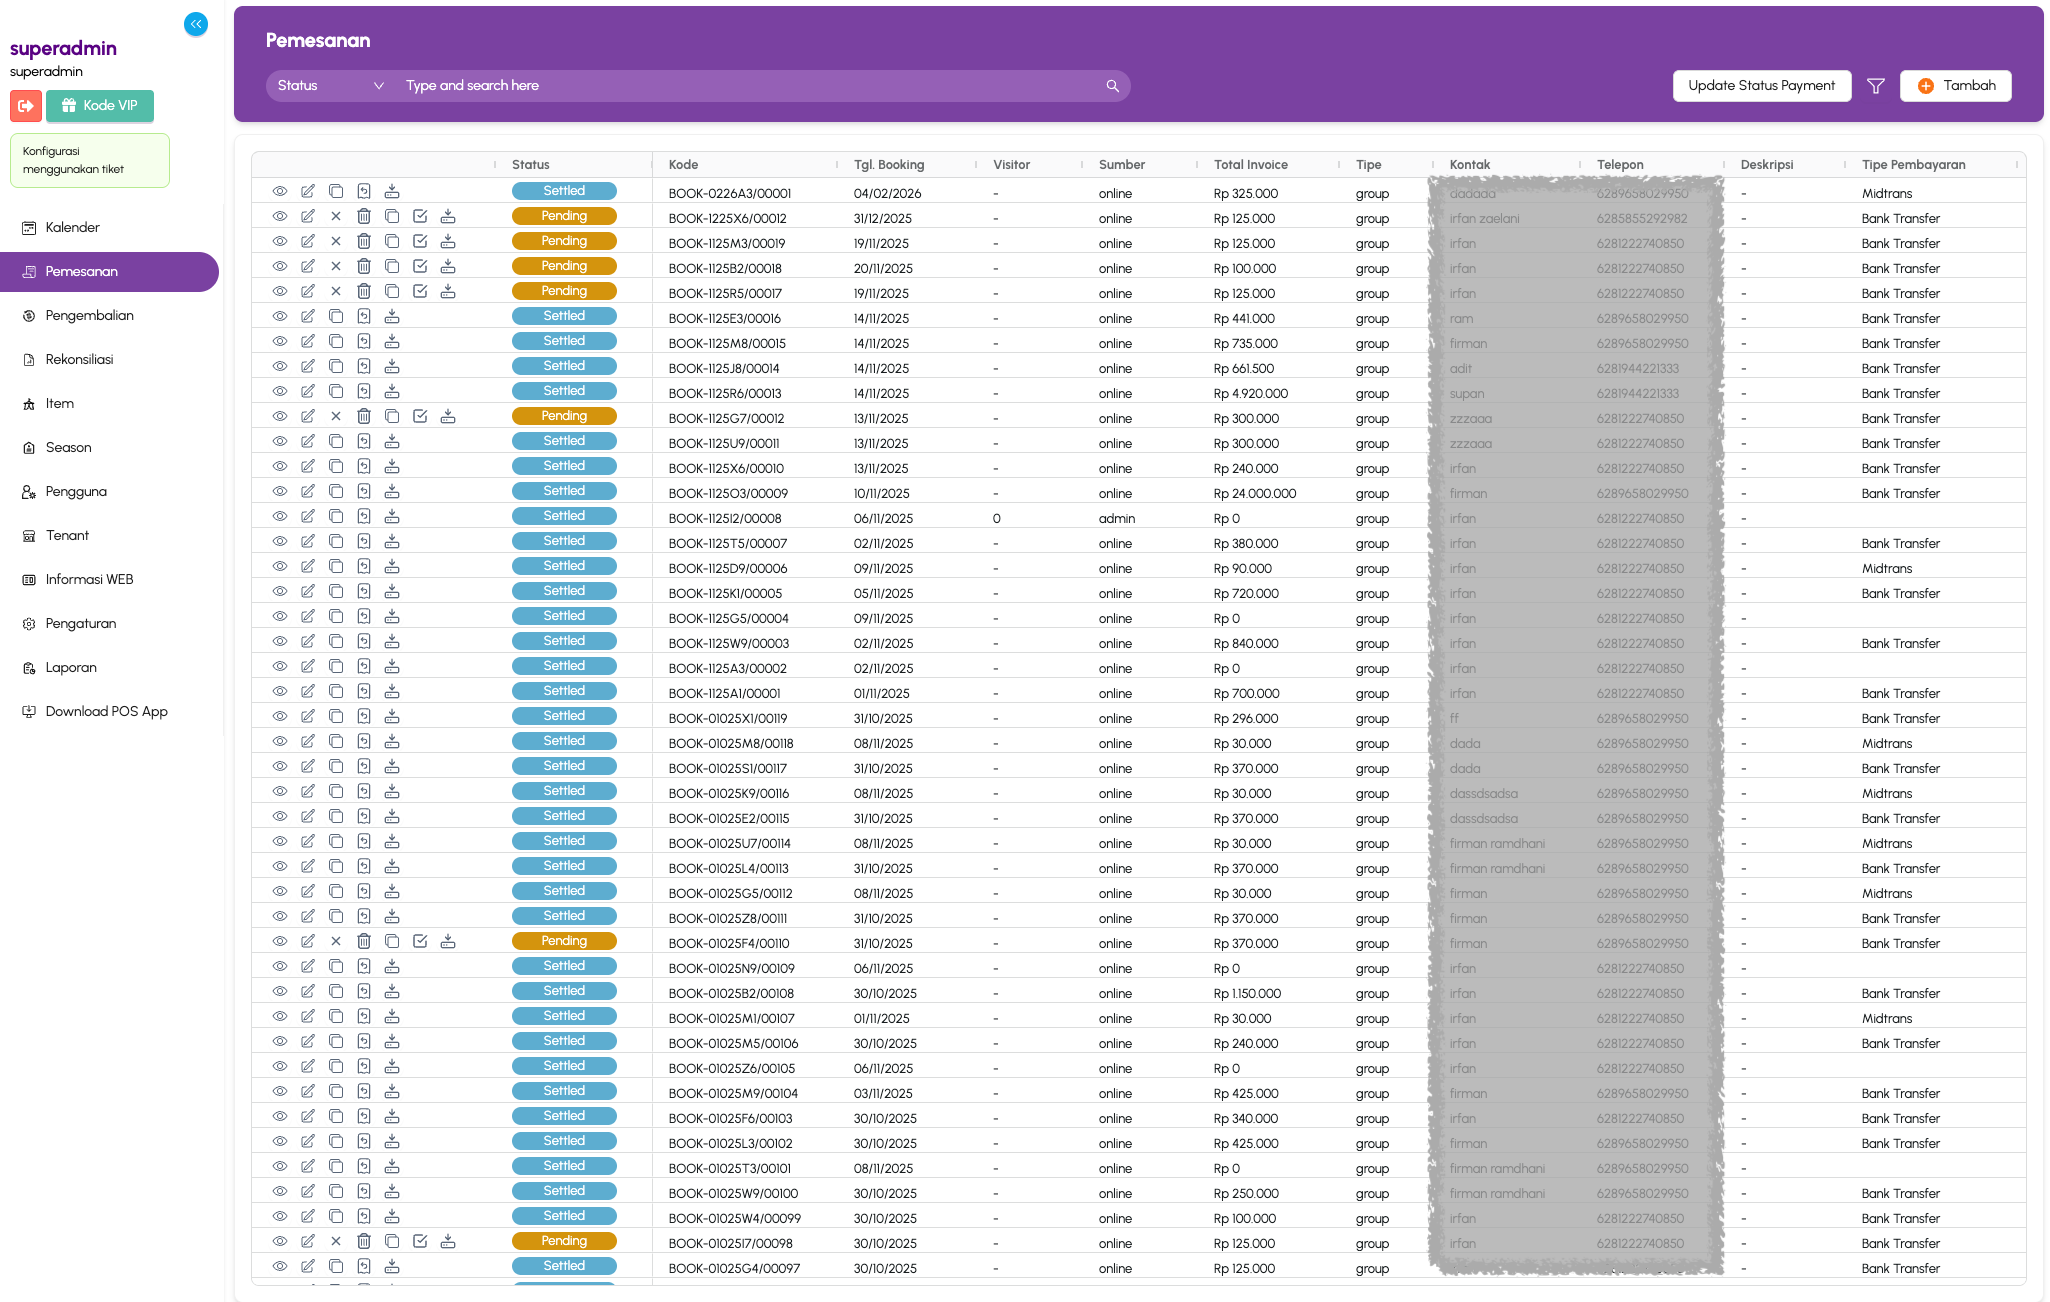This screenshot has width=2050, height=1302.
Task: Select the download icon on booking BOOK-0226A3/00001
Action: 392,191
